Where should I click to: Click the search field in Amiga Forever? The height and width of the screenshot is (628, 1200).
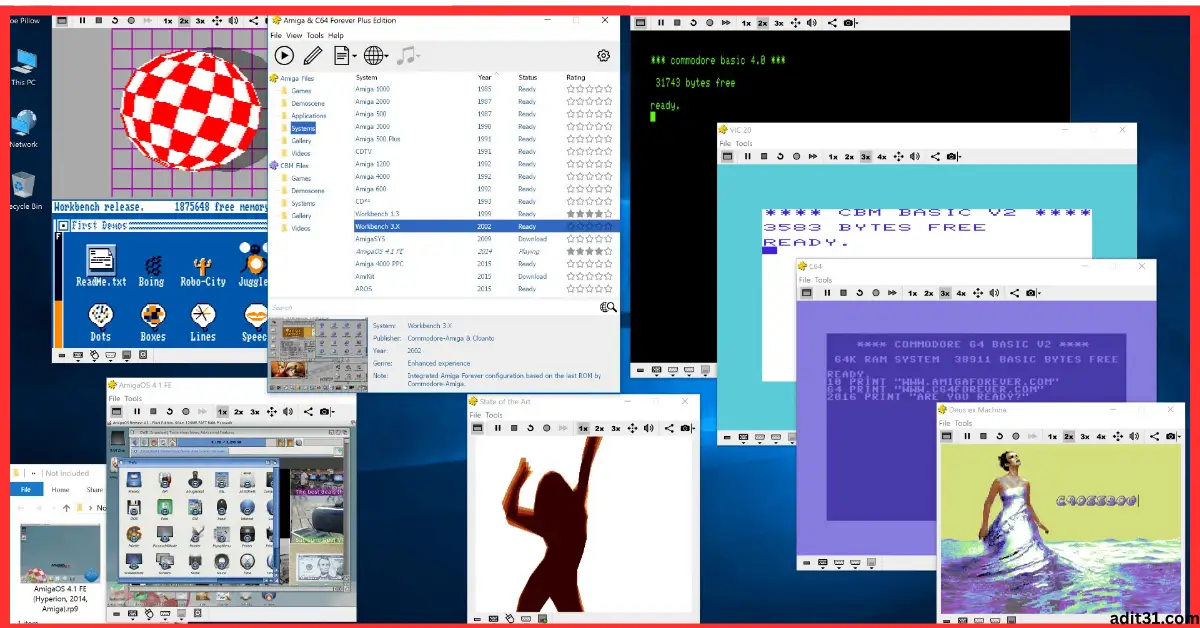[x=433, y=308]
